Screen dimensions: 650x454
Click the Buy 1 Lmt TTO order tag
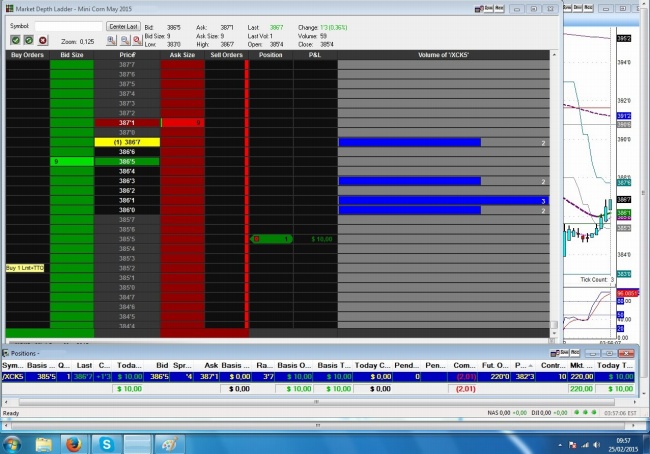pyautogui.click(x=25, y=268)
